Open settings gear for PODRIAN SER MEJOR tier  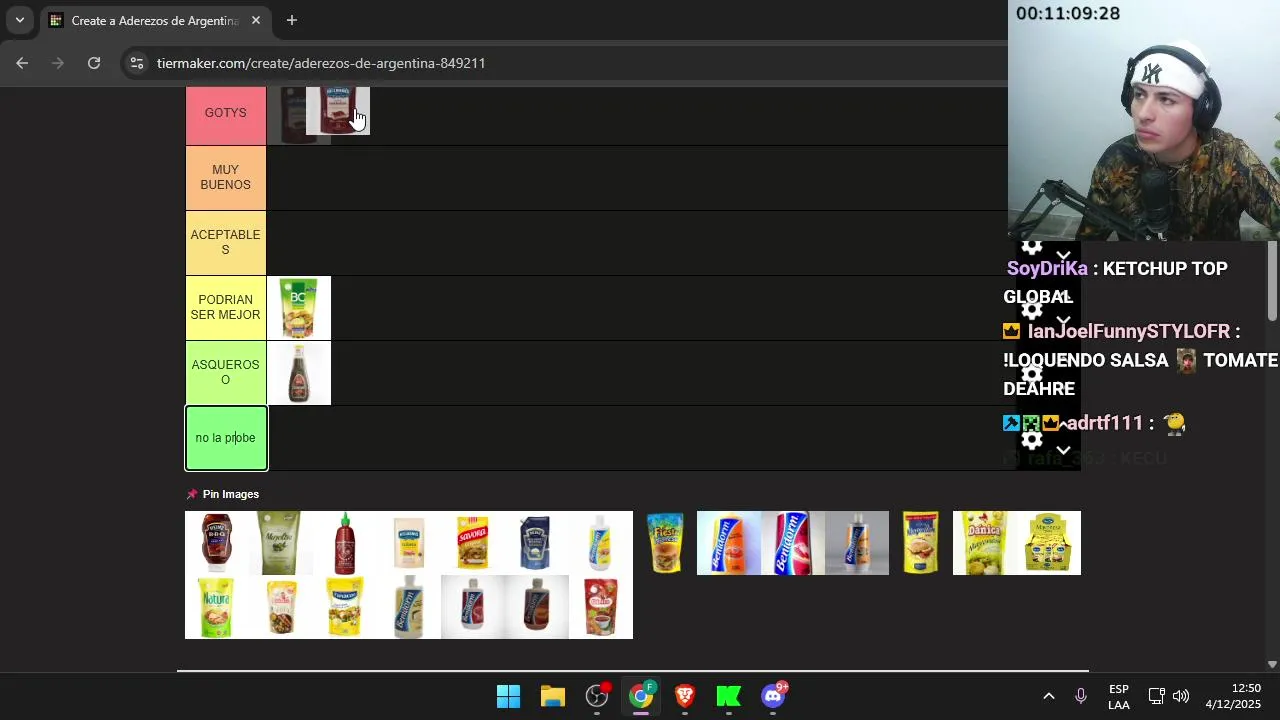coord(1032,310)
